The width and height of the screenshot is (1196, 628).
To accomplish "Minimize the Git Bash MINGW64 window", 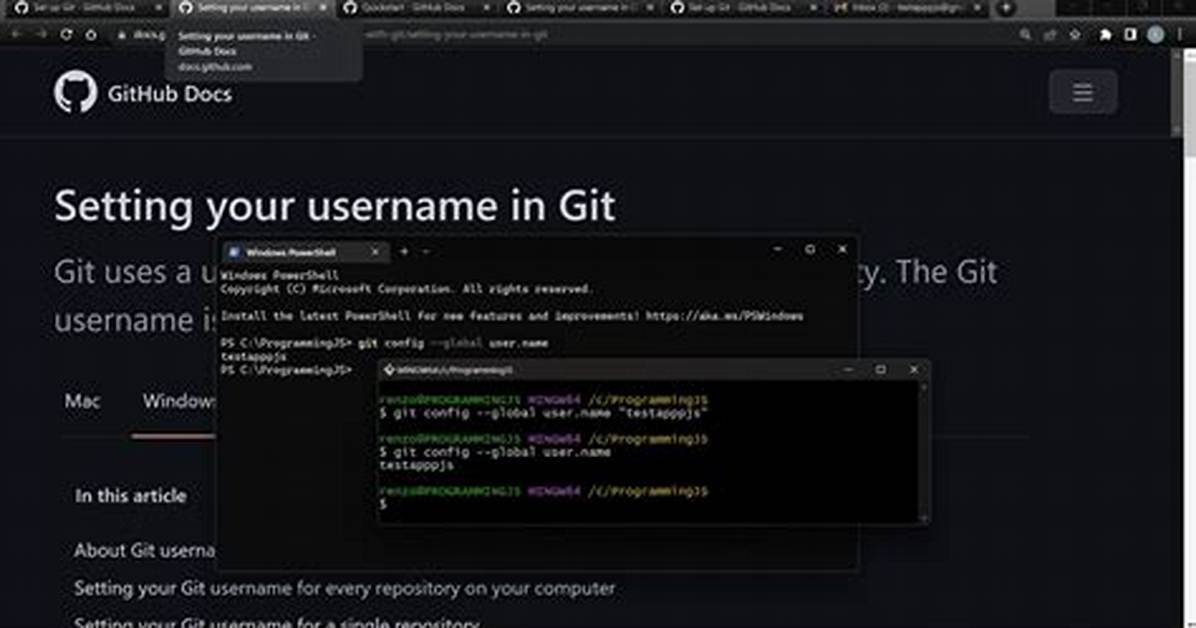I will pyautogui.click(x=849, y=370).
